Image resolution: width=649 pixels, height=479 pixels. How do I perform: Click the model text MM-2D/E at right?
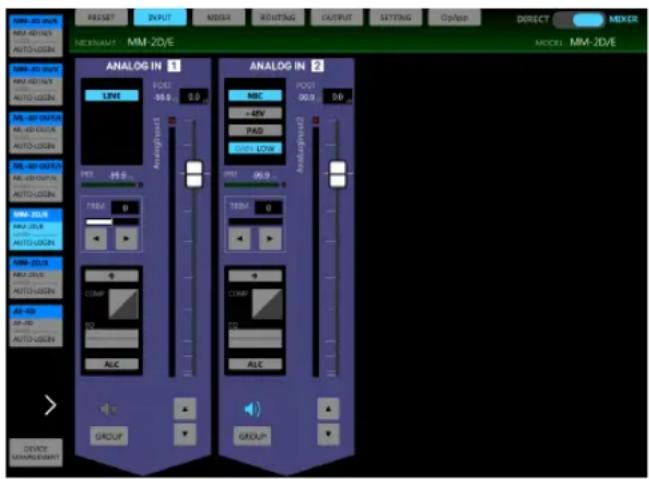point(593,42)
